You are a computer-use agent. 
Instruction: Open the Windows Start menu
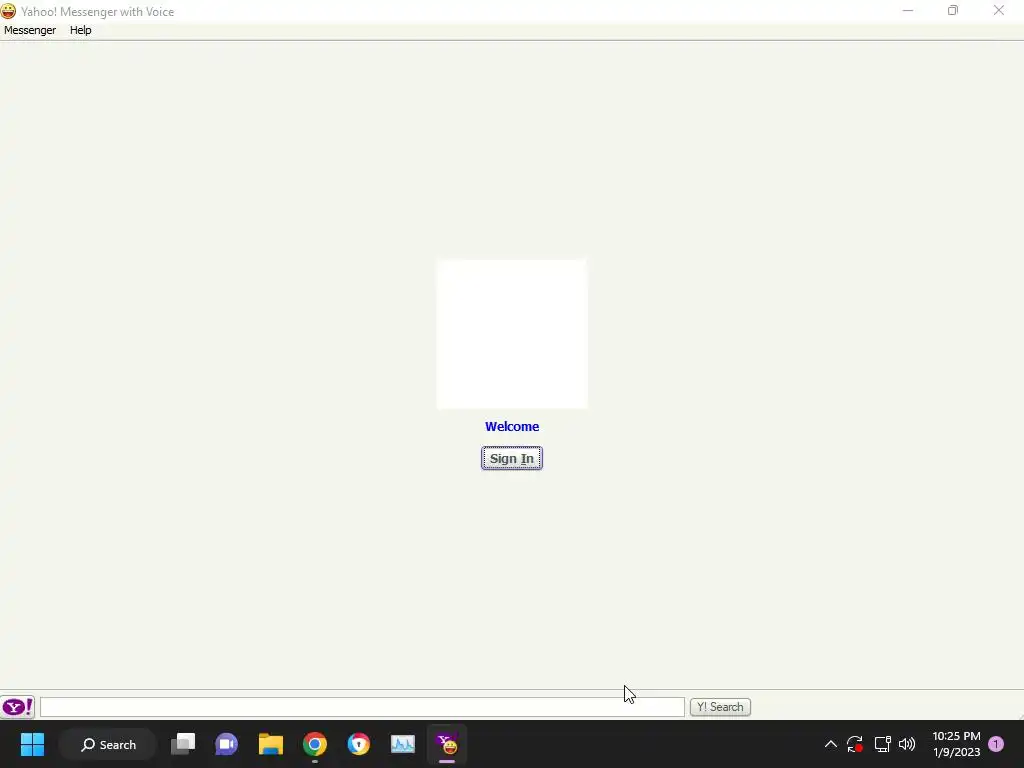click(32, 744)
